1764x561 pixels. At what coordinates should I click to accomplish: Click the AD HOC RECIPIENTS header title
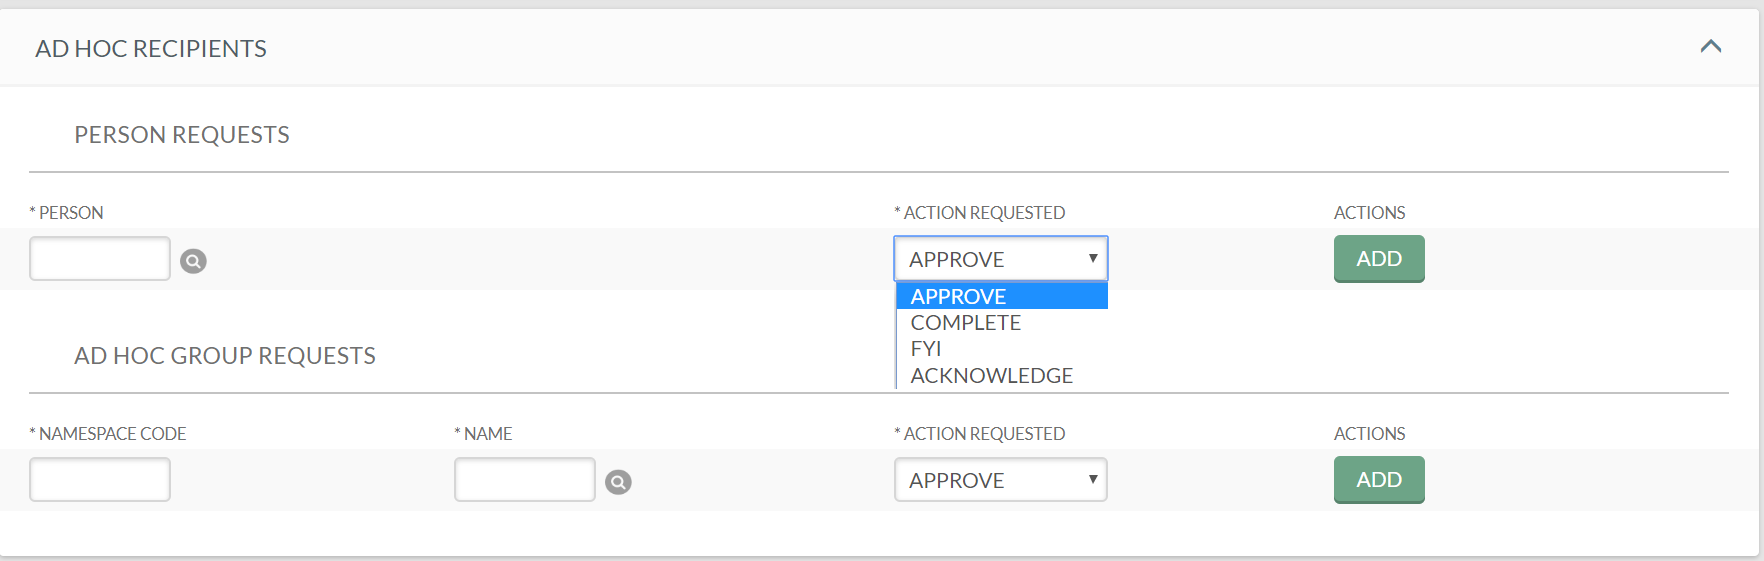(x=151, y=49)
